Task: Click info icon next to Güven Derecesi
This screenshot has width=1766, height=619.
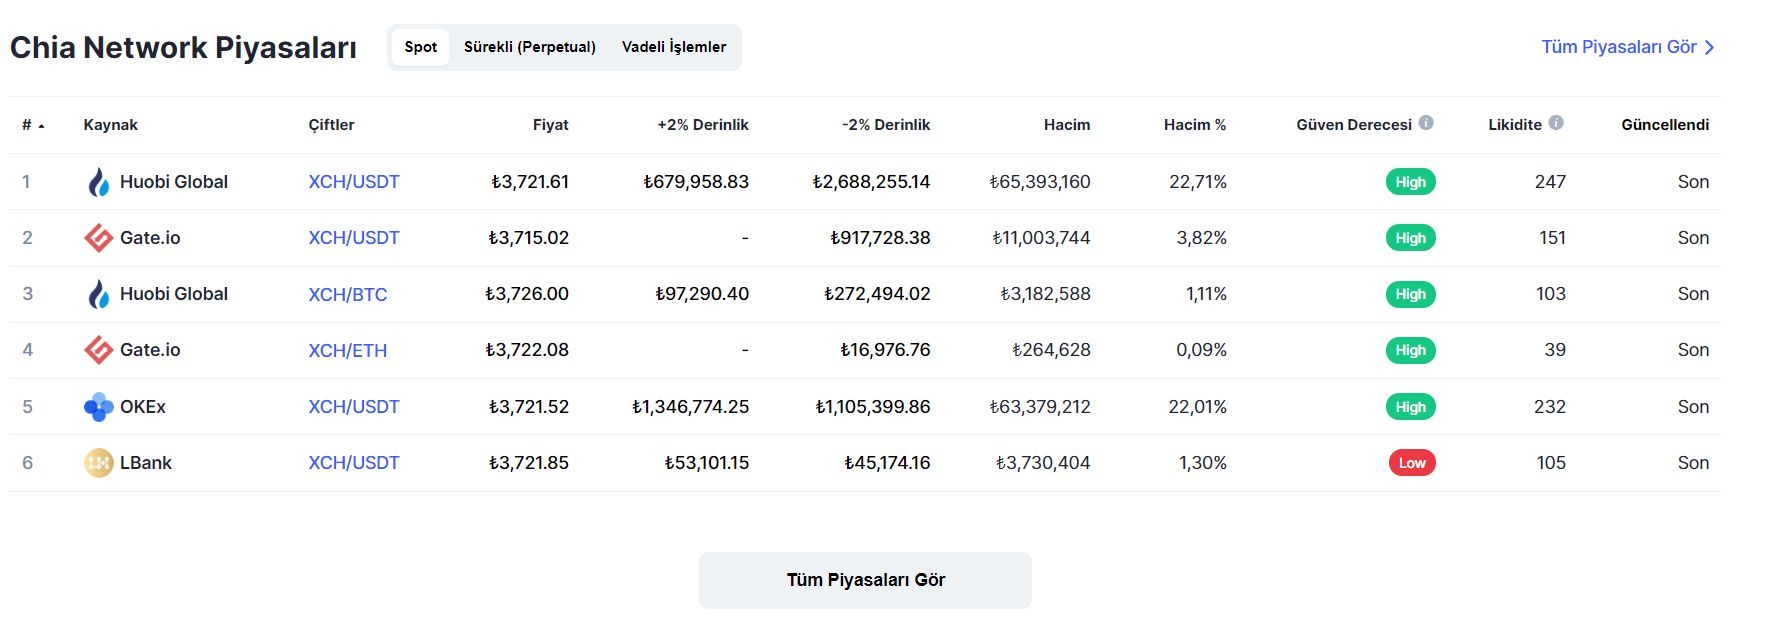Action: click(1426, 123)
